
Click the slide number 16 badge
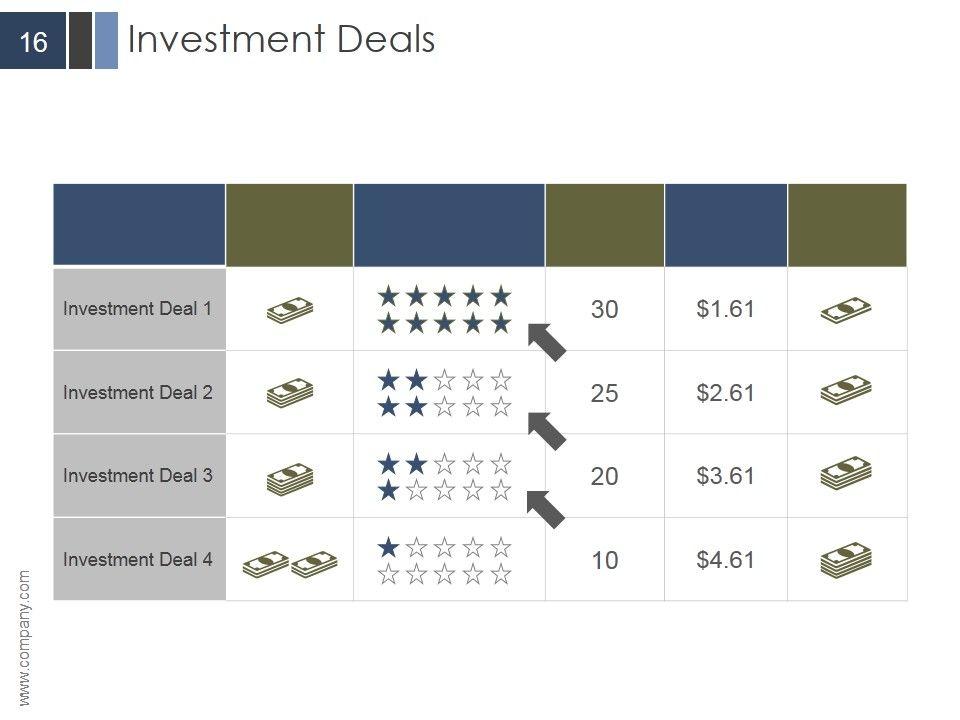tap(33, 42)
